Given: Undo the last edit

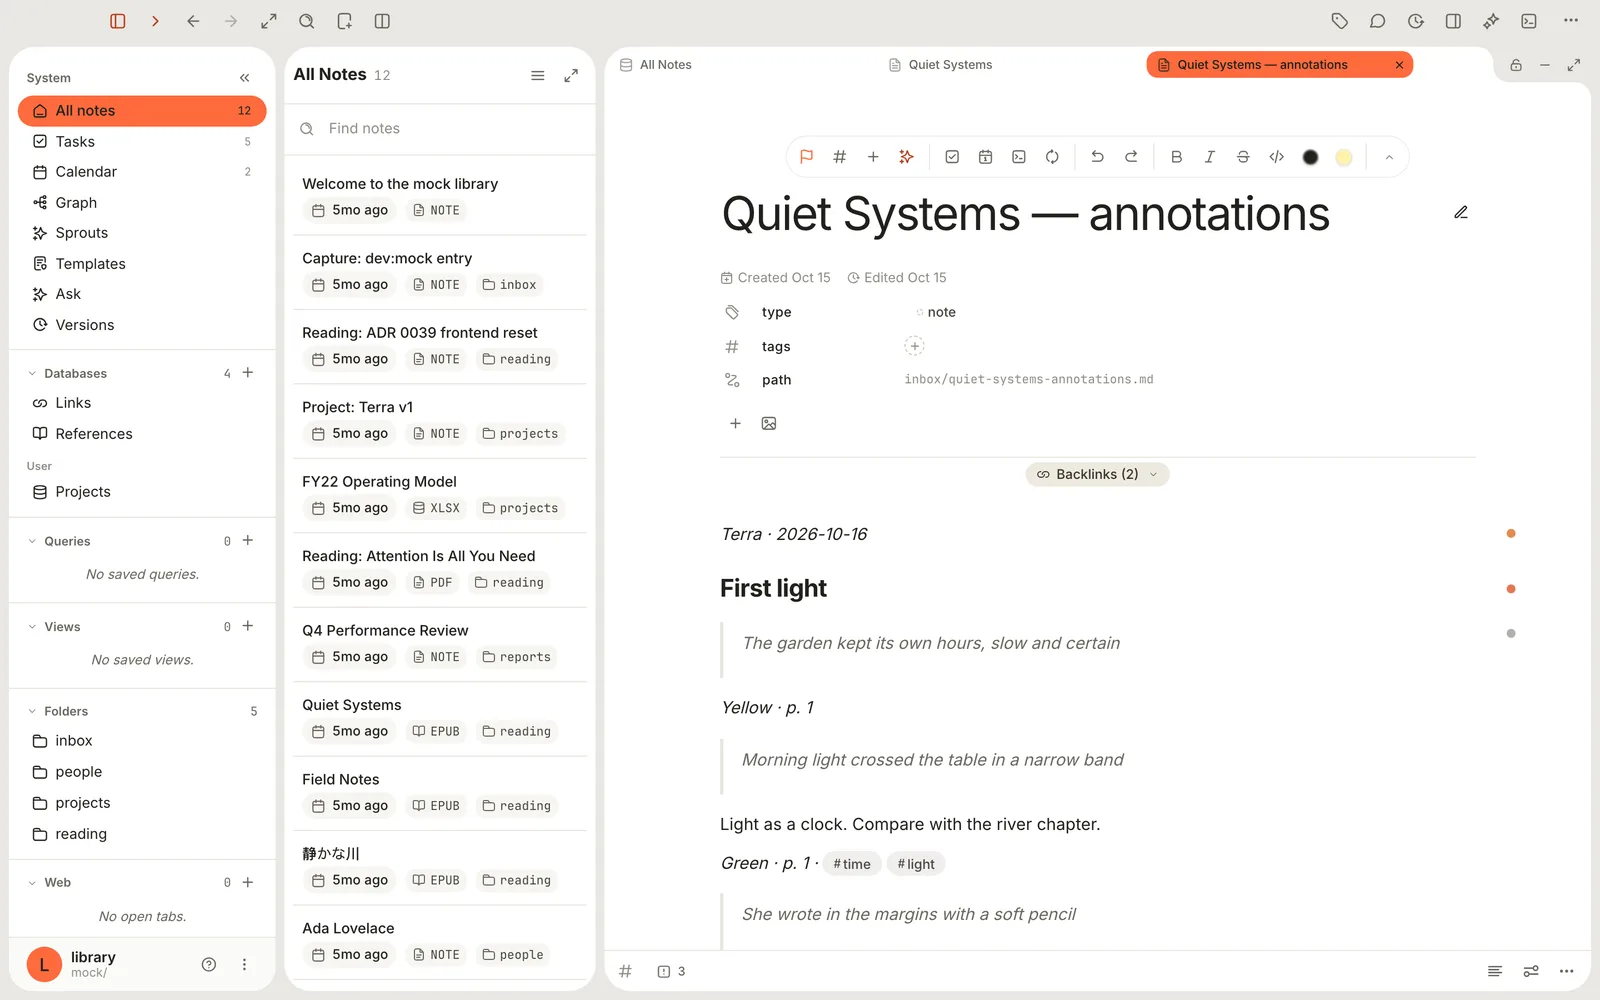Looking at the screenshot, I should tap(1097, 157).
